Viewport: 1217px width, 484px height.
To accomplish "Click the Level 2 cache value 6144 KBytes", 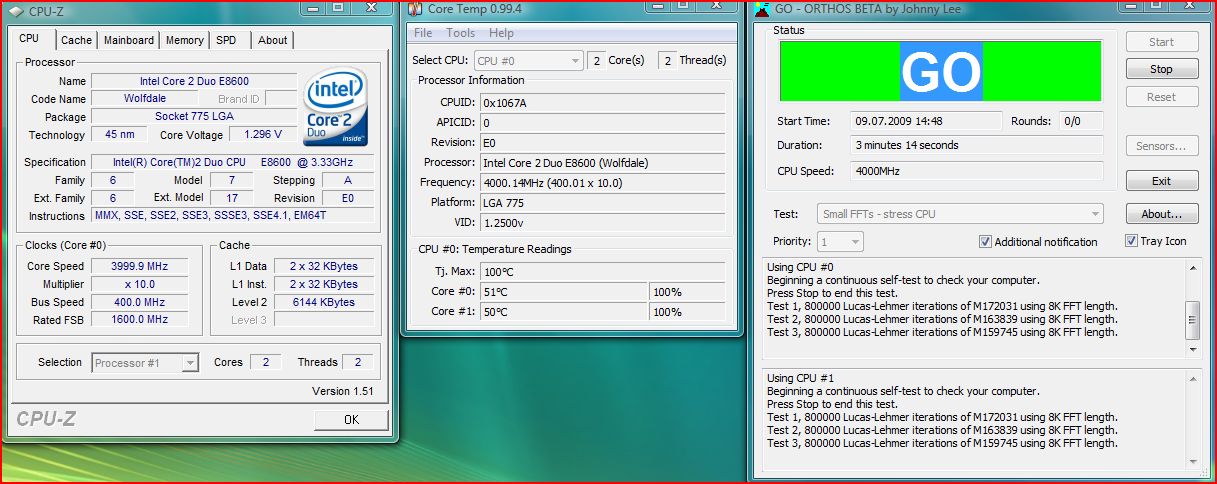I will (x=324, y=302).
